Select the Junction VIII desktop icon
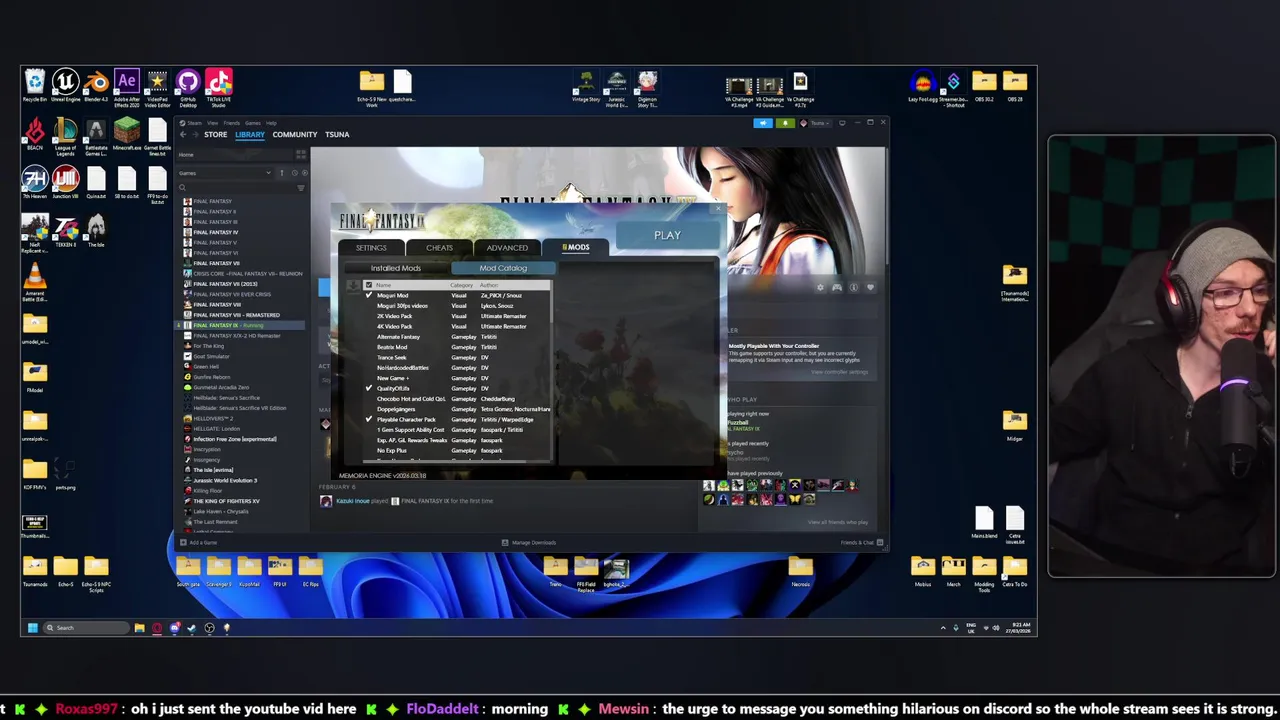The width and height of the screenshot is (1280, 720). pos(65,180)
